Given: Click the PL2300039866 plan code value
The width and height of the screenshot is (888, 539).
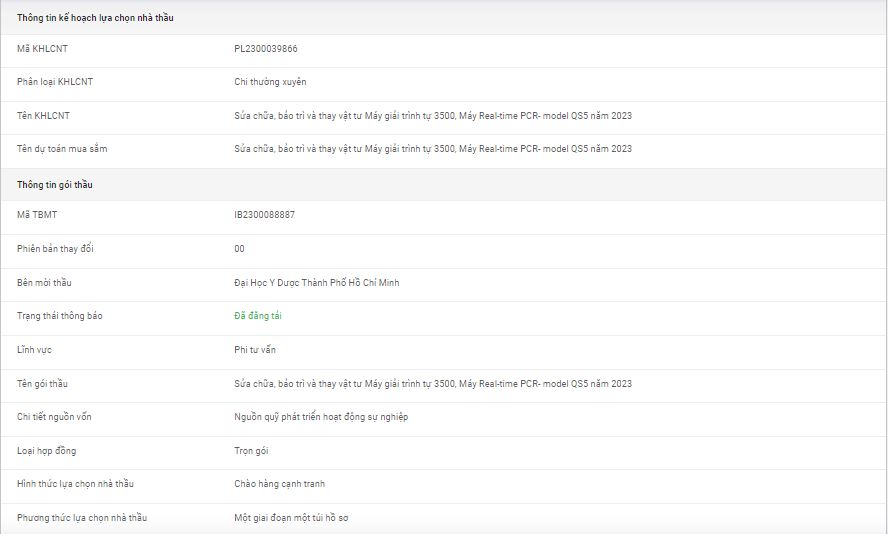Looking at the screenshot, I should click(266, 48).
